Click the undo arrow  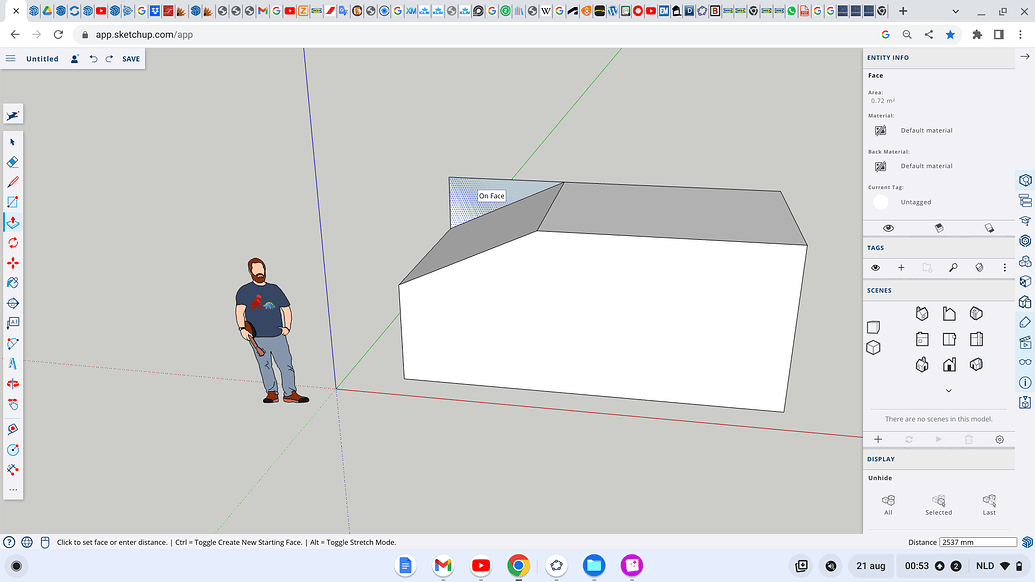pos(93,59)
